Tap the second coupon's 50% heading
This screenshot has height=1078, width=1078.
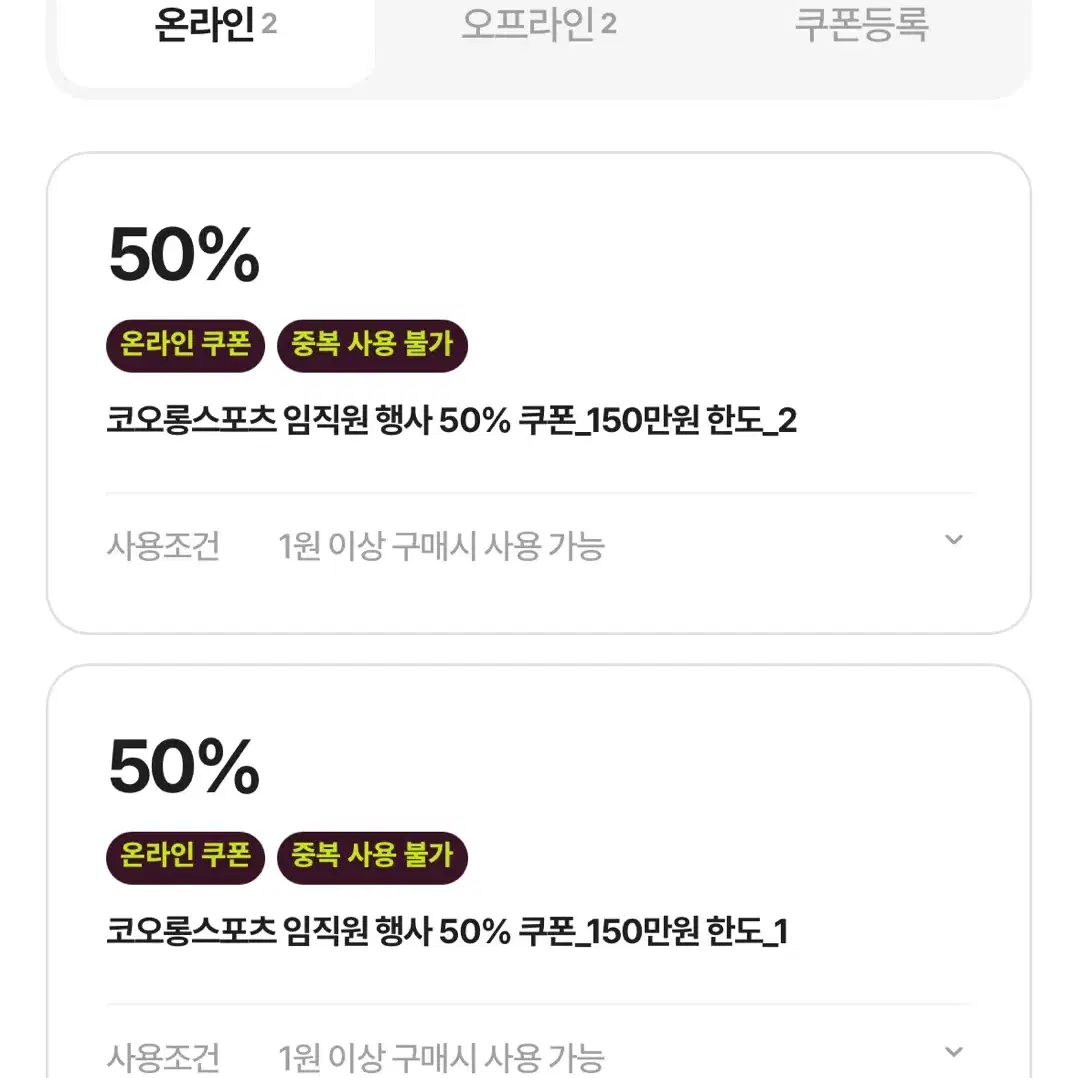pos(184,767)
